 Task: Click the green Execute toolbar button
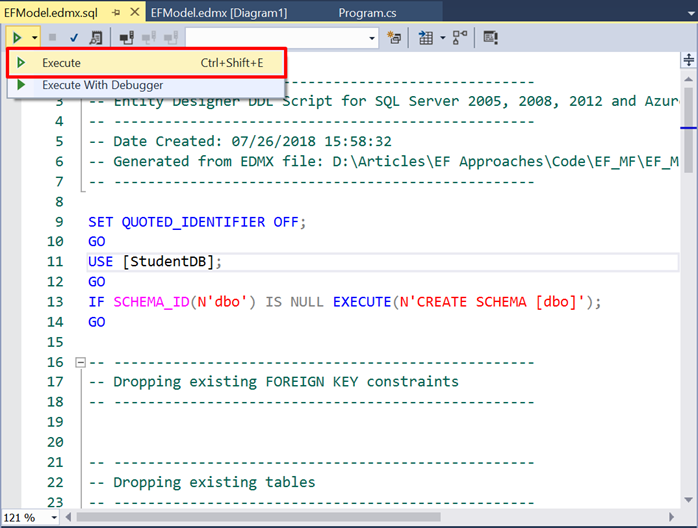pyautogui.click(x=17, y=37)
